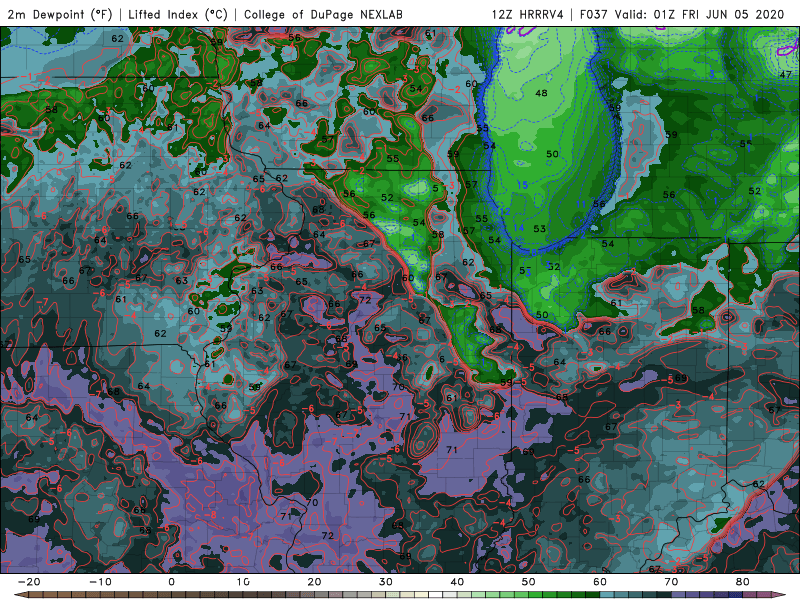Click the blue '12' lifted index contour label
Image resolution: width=800 pixels, height=600 pixels.
[x=505, y=211]
